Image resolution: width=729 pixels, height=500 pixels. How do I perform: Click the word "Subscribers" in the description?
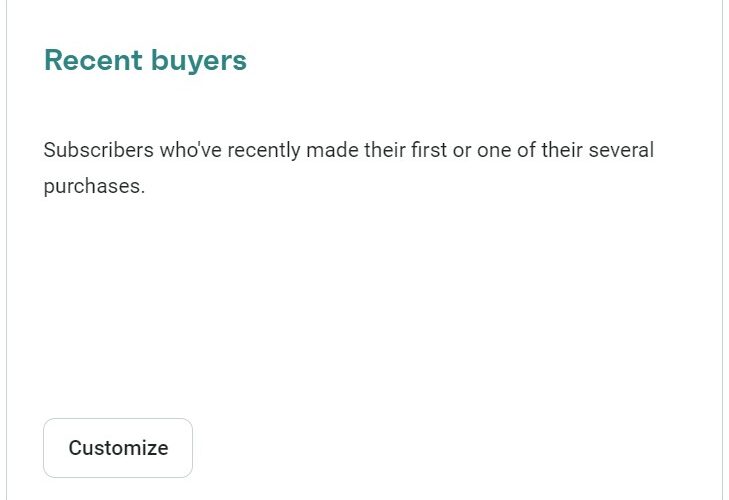click(x=98, y=151)
